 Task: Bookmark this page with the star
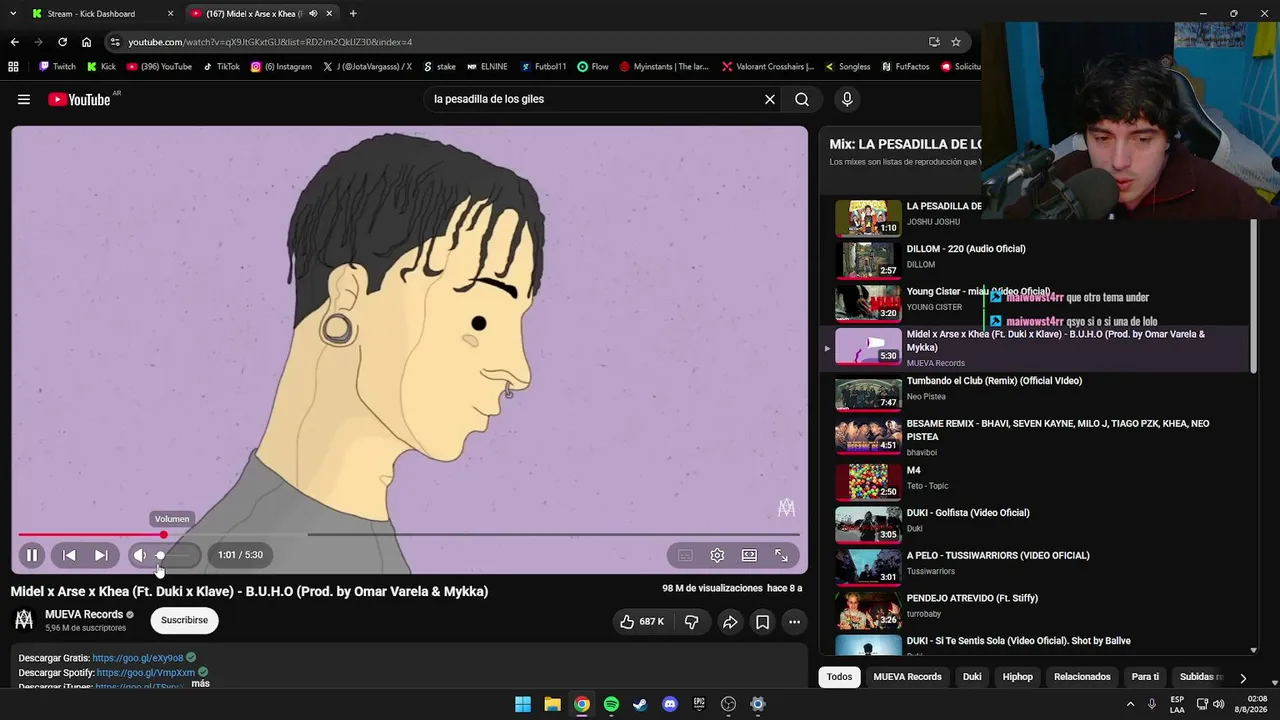(956, 42)
